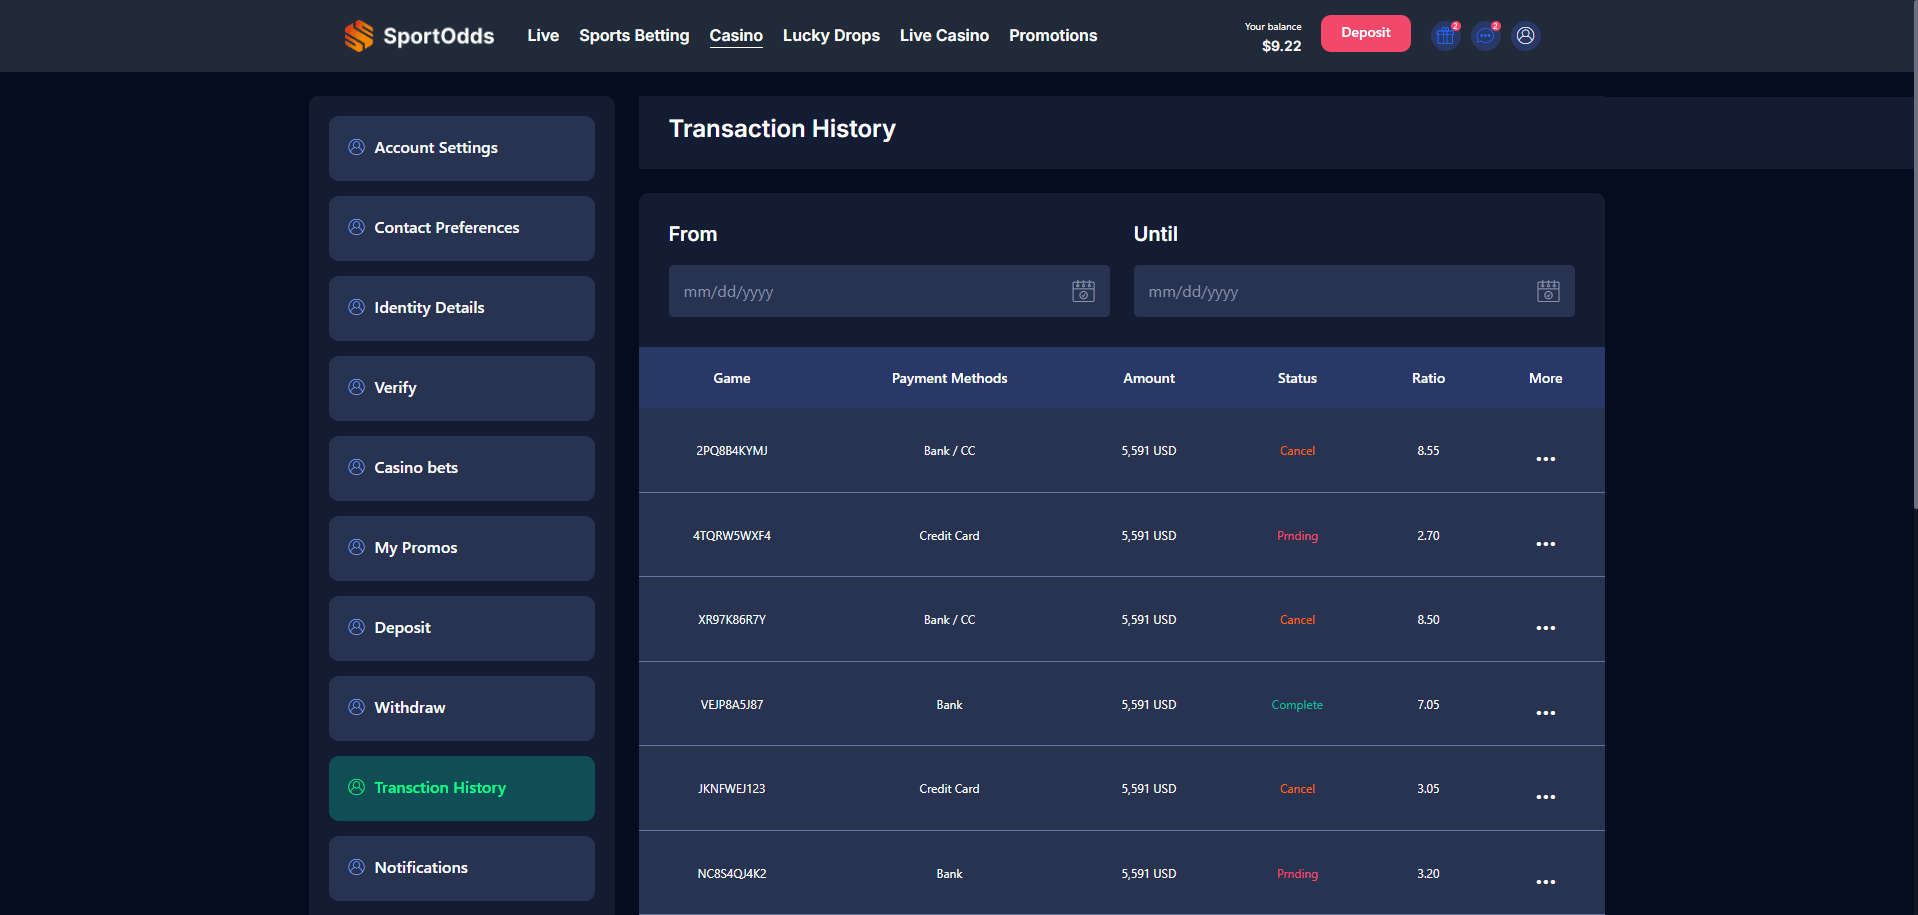Click the My Promos sidebar user icon
The width and height of the screenshot is (1918, 915).
[x=356, y=547]
